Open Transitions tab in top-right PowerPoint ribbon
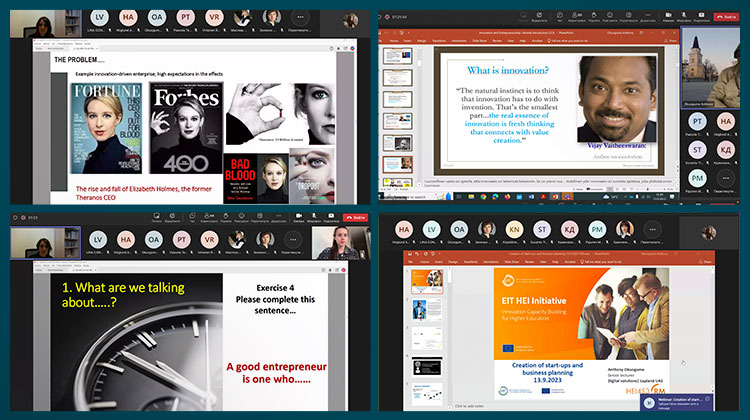 click(x=439, y=41)
